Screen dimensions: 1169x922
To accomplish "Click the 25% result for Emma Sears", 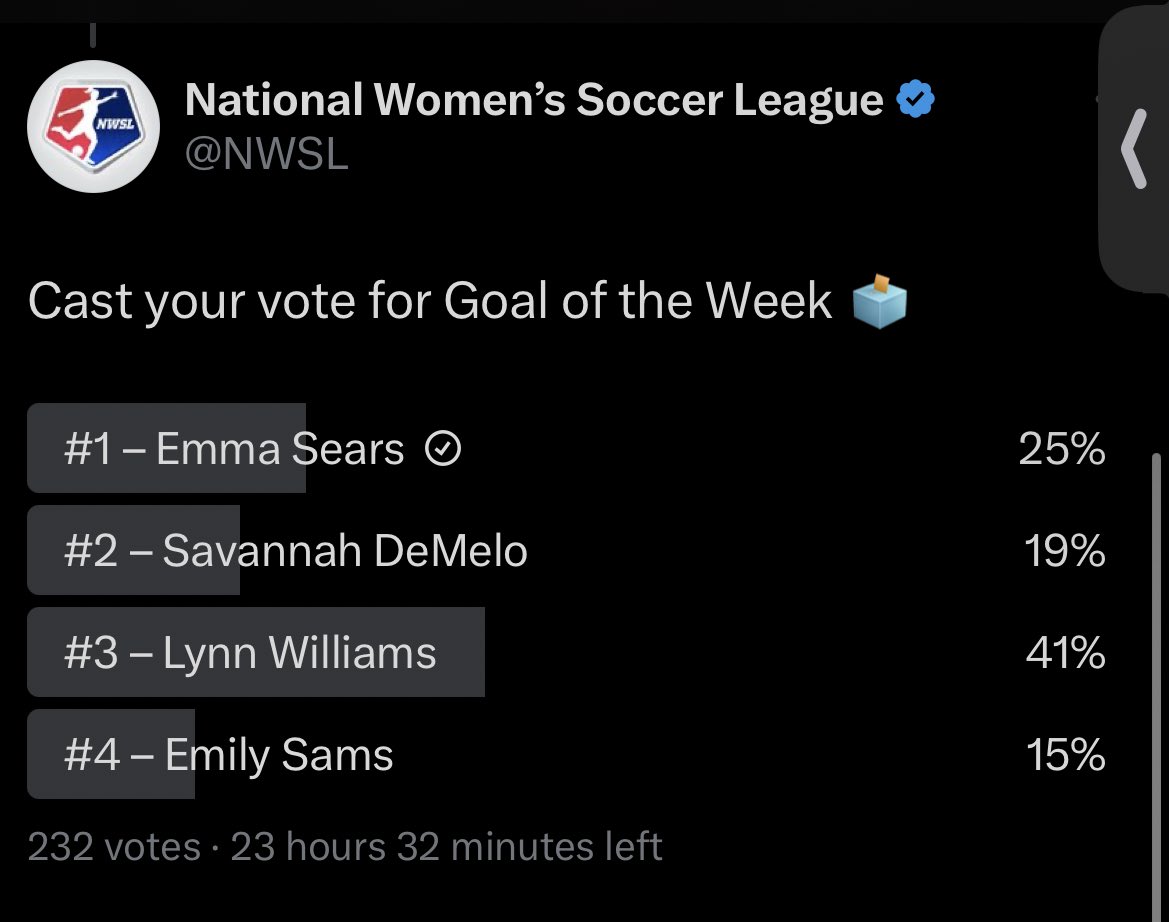I will [x=1061, y=450].
